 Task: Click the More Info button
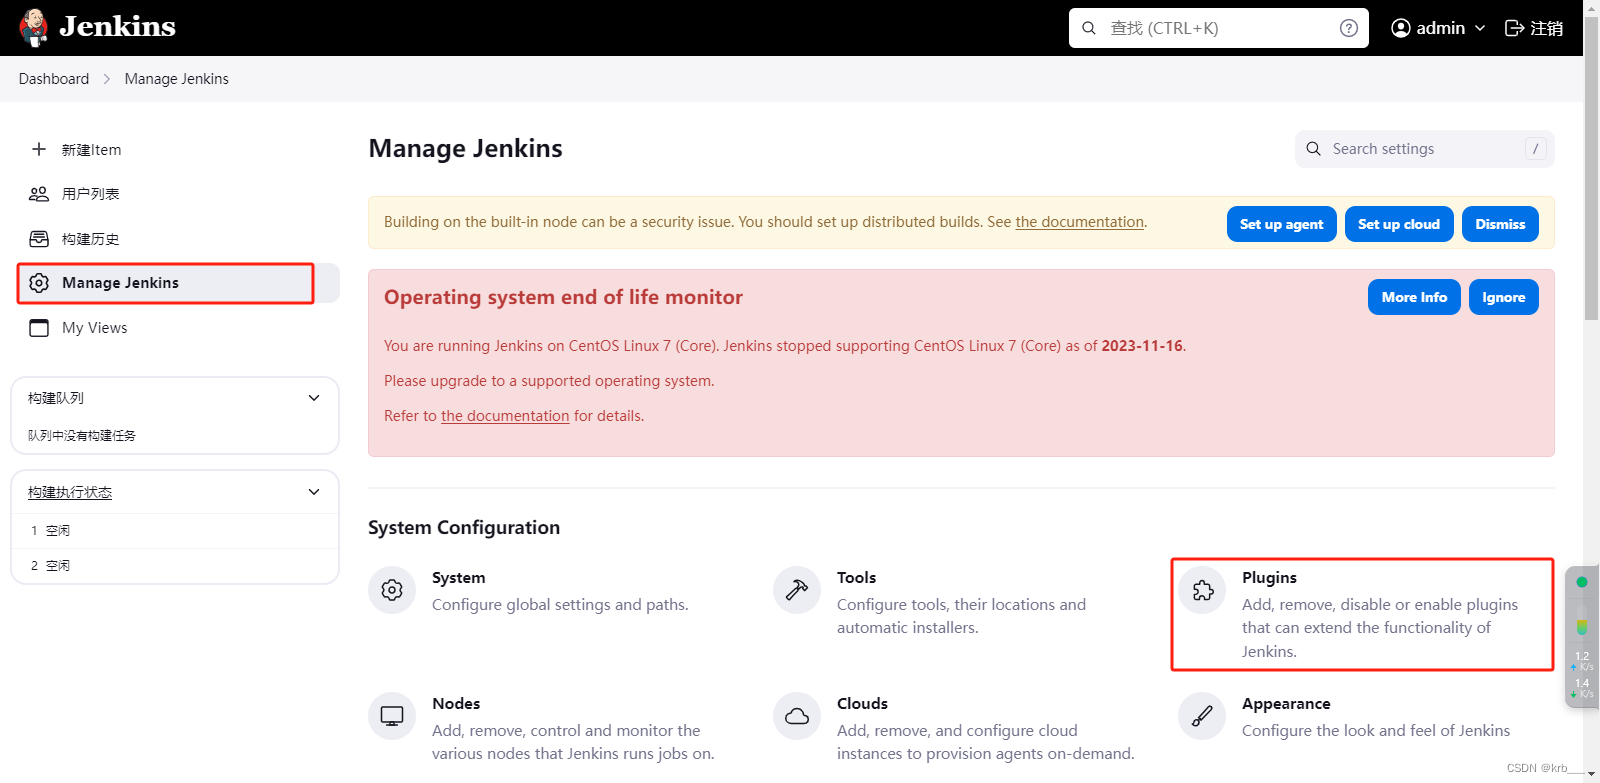[x=1414, y=297]
